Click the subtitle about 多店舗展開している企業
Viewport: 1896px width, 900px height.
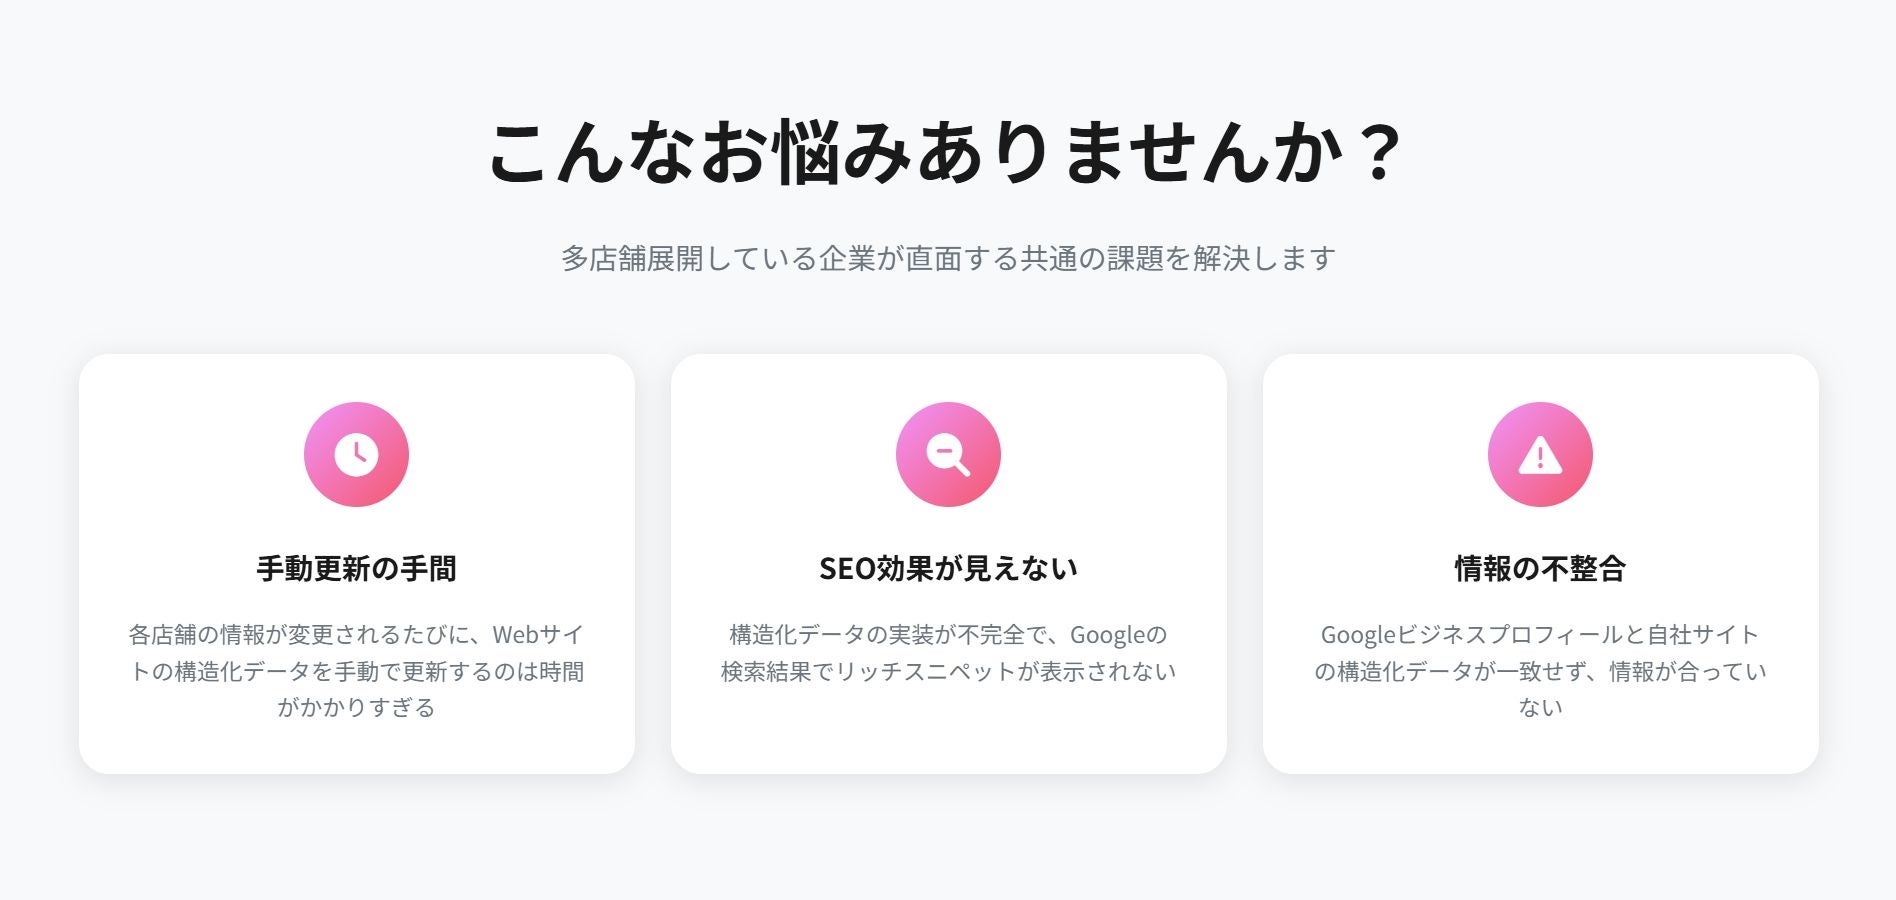pos(948,258)
